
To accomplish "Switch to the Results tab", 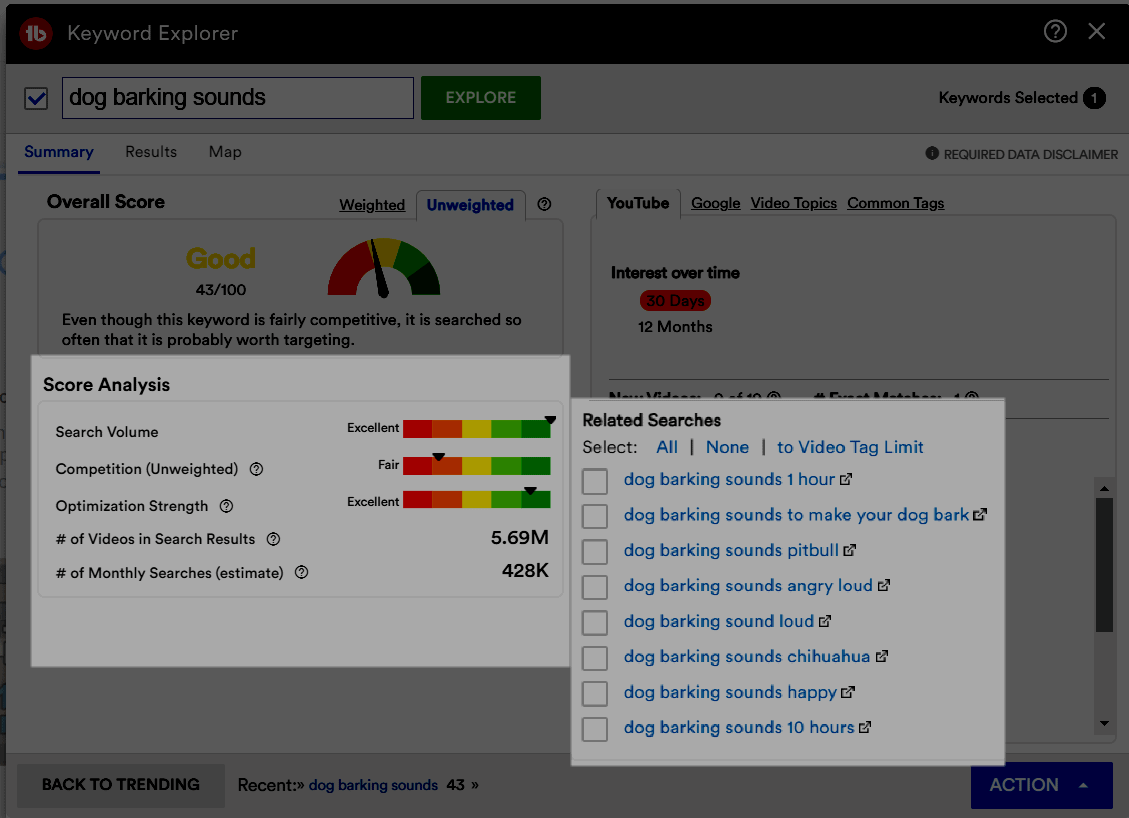I will coord(151,152).
